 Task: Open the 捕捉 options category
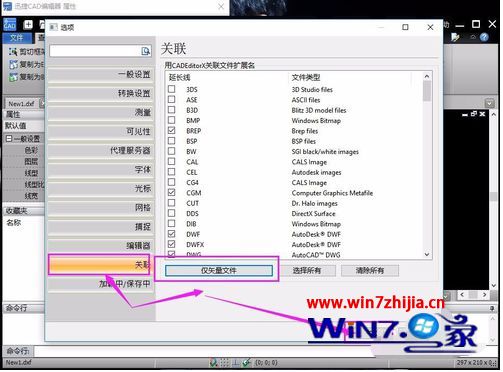pos(101,227)
